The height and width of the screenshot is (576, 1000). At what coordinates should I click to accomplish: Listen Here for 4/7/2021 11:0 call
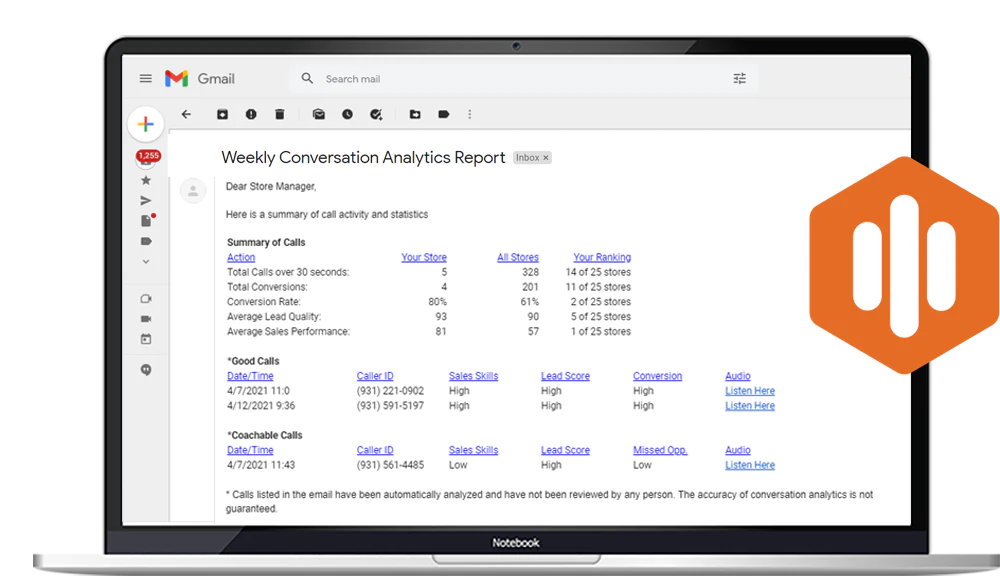750,390
